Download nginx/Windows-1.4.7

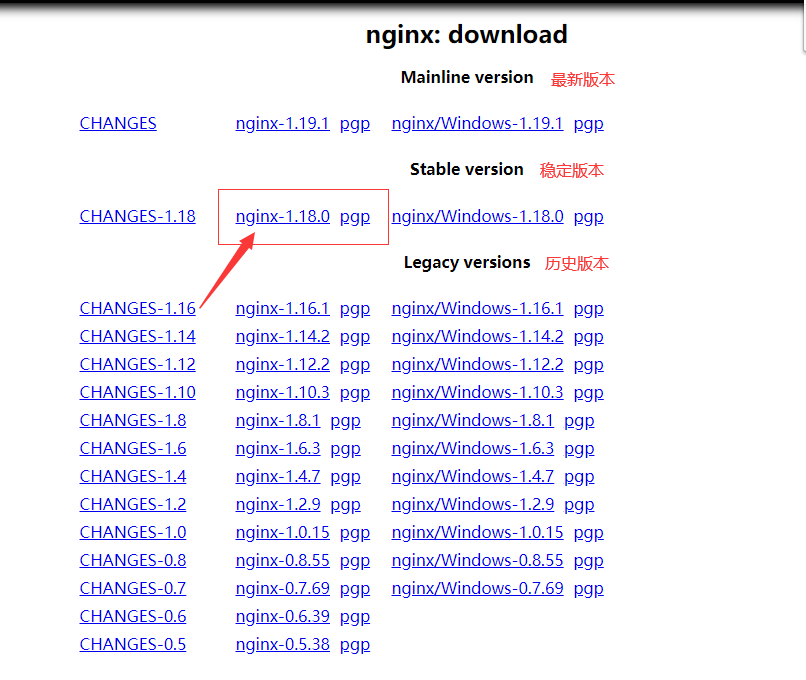point(472,476)
